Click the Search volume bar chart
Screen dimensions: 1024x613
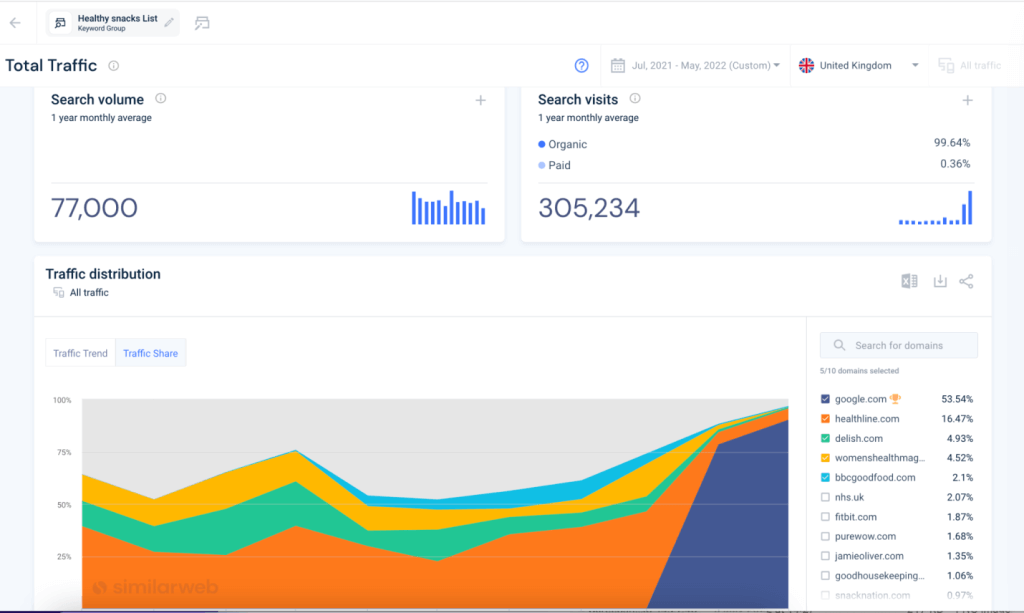click(449, 208)
